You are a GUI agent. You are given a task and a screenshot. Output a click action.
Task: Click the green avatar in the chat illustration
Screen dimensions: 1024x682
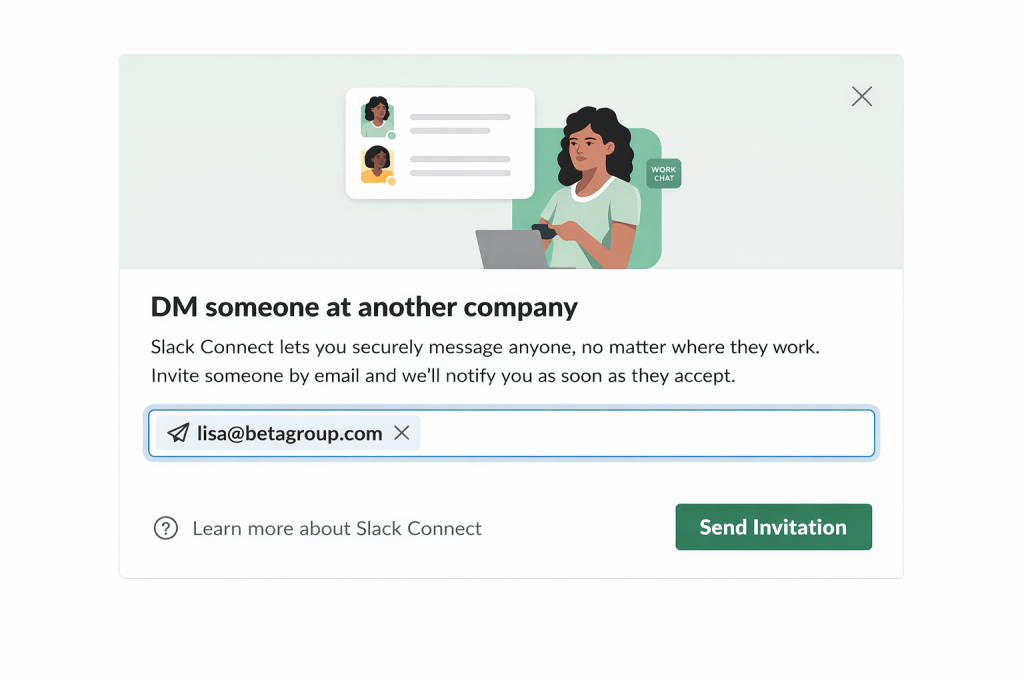(377, 115)
